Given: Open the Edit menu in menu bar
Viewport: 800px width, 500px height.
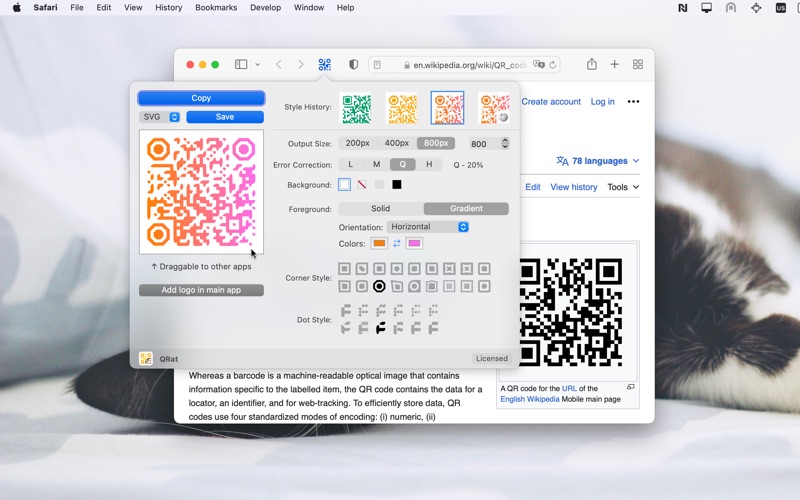Looking at the screenshot, I should point(104,8).
